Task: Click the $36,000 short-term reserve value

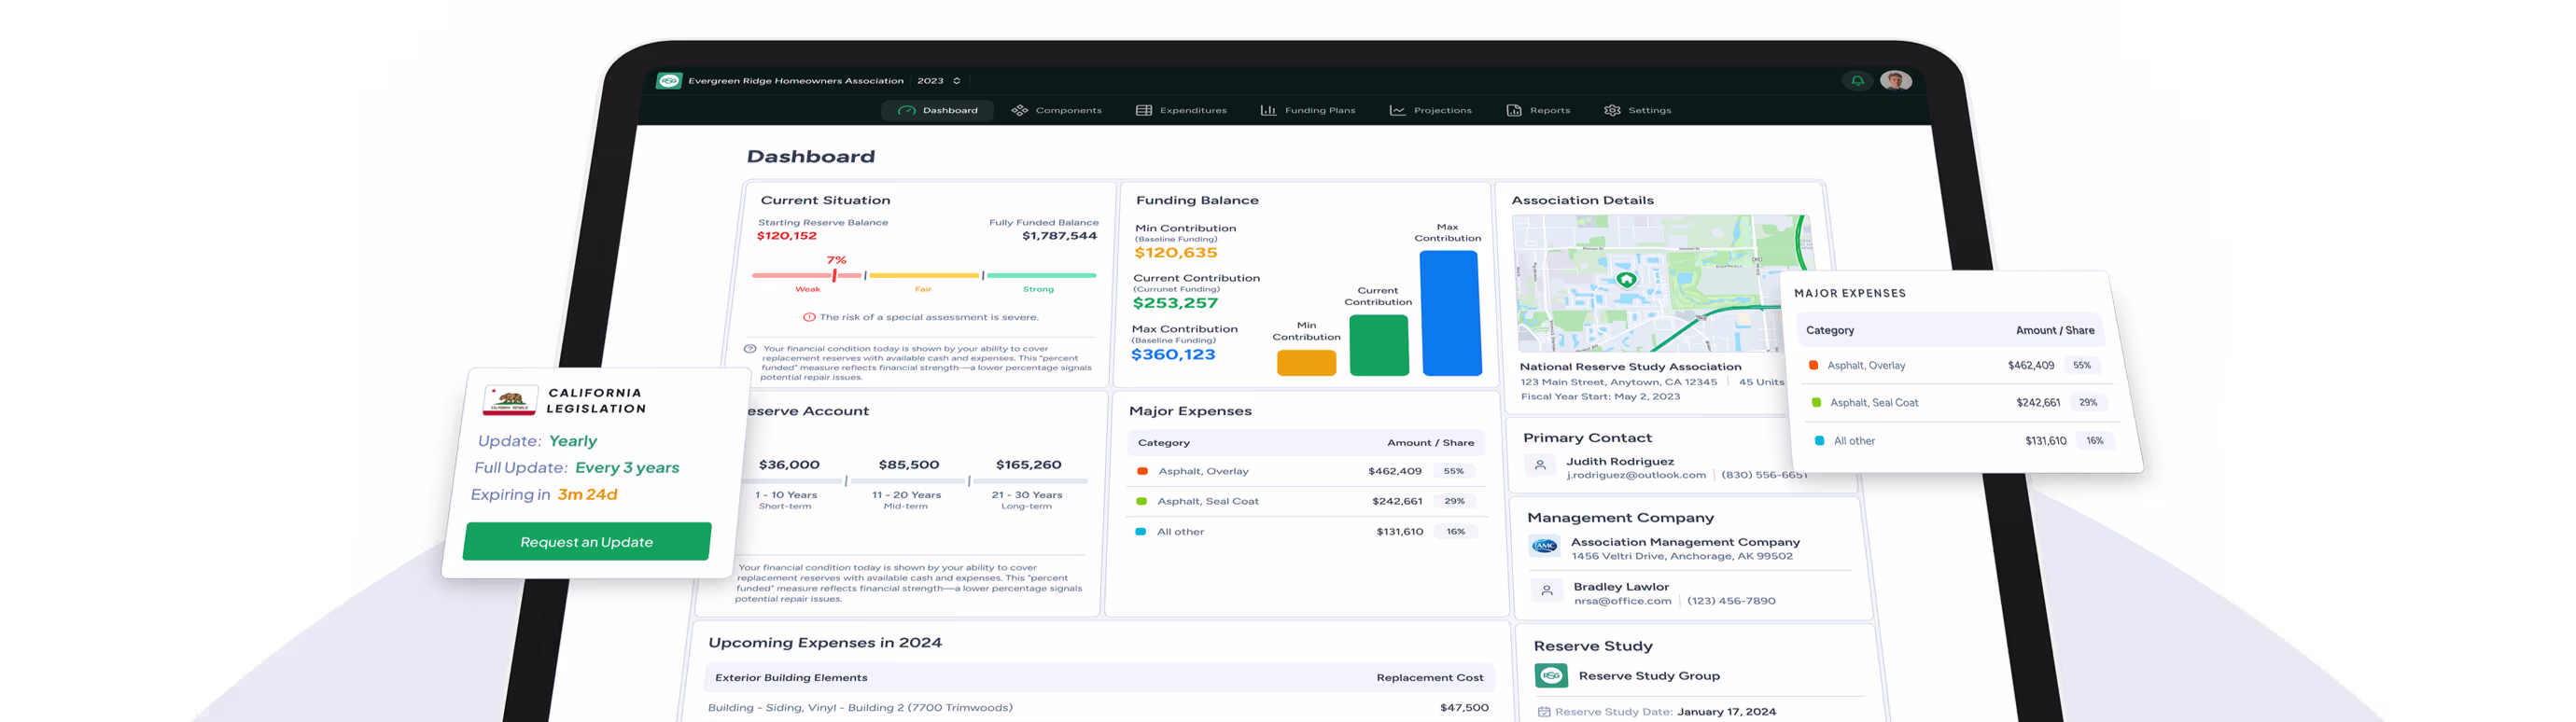Action: tap(789, 465)
